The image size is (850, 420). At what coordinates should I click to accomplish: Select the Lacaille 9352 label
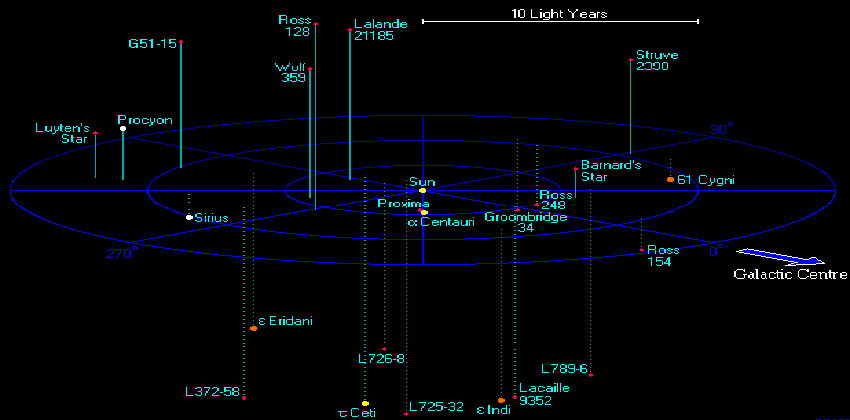[537, 395]
